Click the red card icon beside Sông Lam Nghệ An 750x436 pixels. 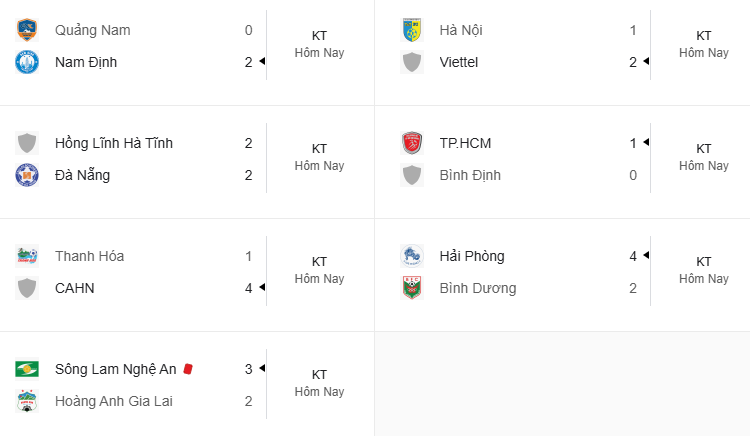[188, 369]
